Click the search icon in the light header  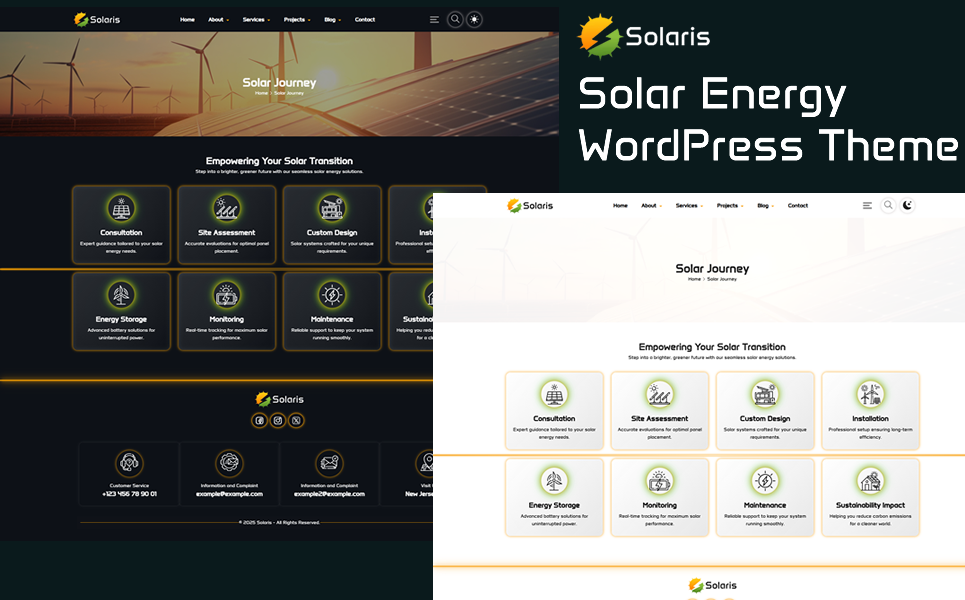tap(888, 205)
